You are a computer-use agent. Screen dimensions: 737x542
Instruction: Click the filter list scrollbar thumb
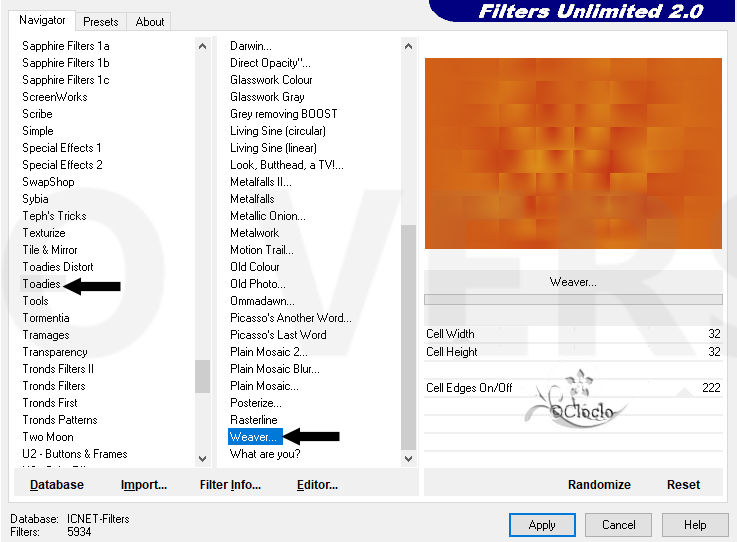point(408,337)
